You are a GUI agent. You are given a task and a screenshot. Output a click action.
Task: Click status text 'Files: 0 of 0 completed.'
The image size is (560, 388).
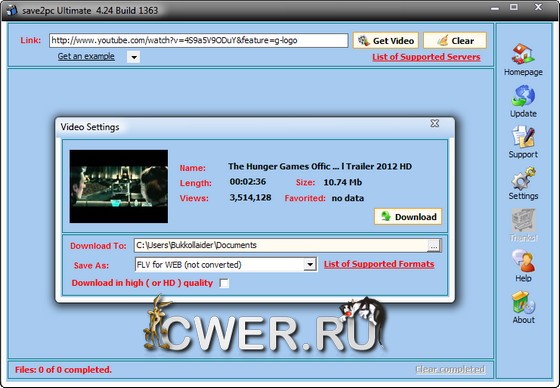pos(63,369)
